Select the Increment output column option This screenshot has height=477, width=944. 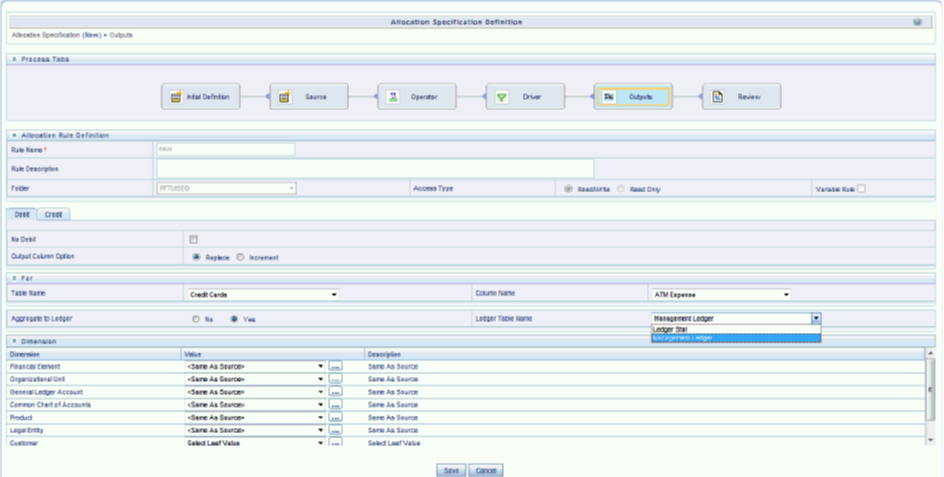point(240,257)
